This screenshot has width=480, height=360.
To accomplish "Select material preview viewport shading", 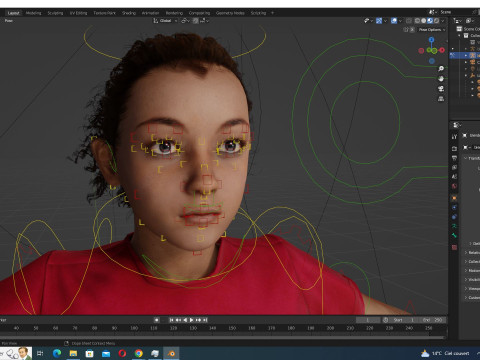I will (430, 21).
